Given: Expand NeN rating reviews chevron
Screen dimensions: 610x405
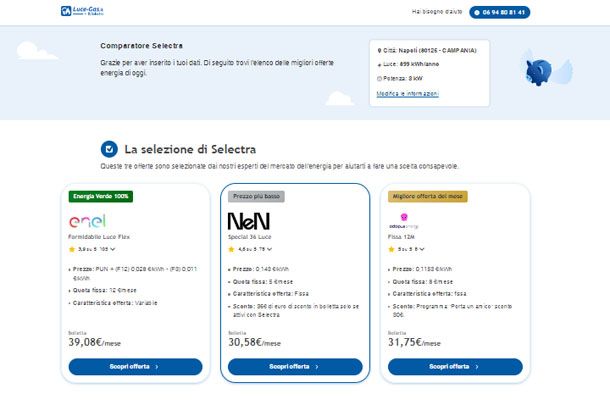Looking at the screenshot, I should point(269,249).
